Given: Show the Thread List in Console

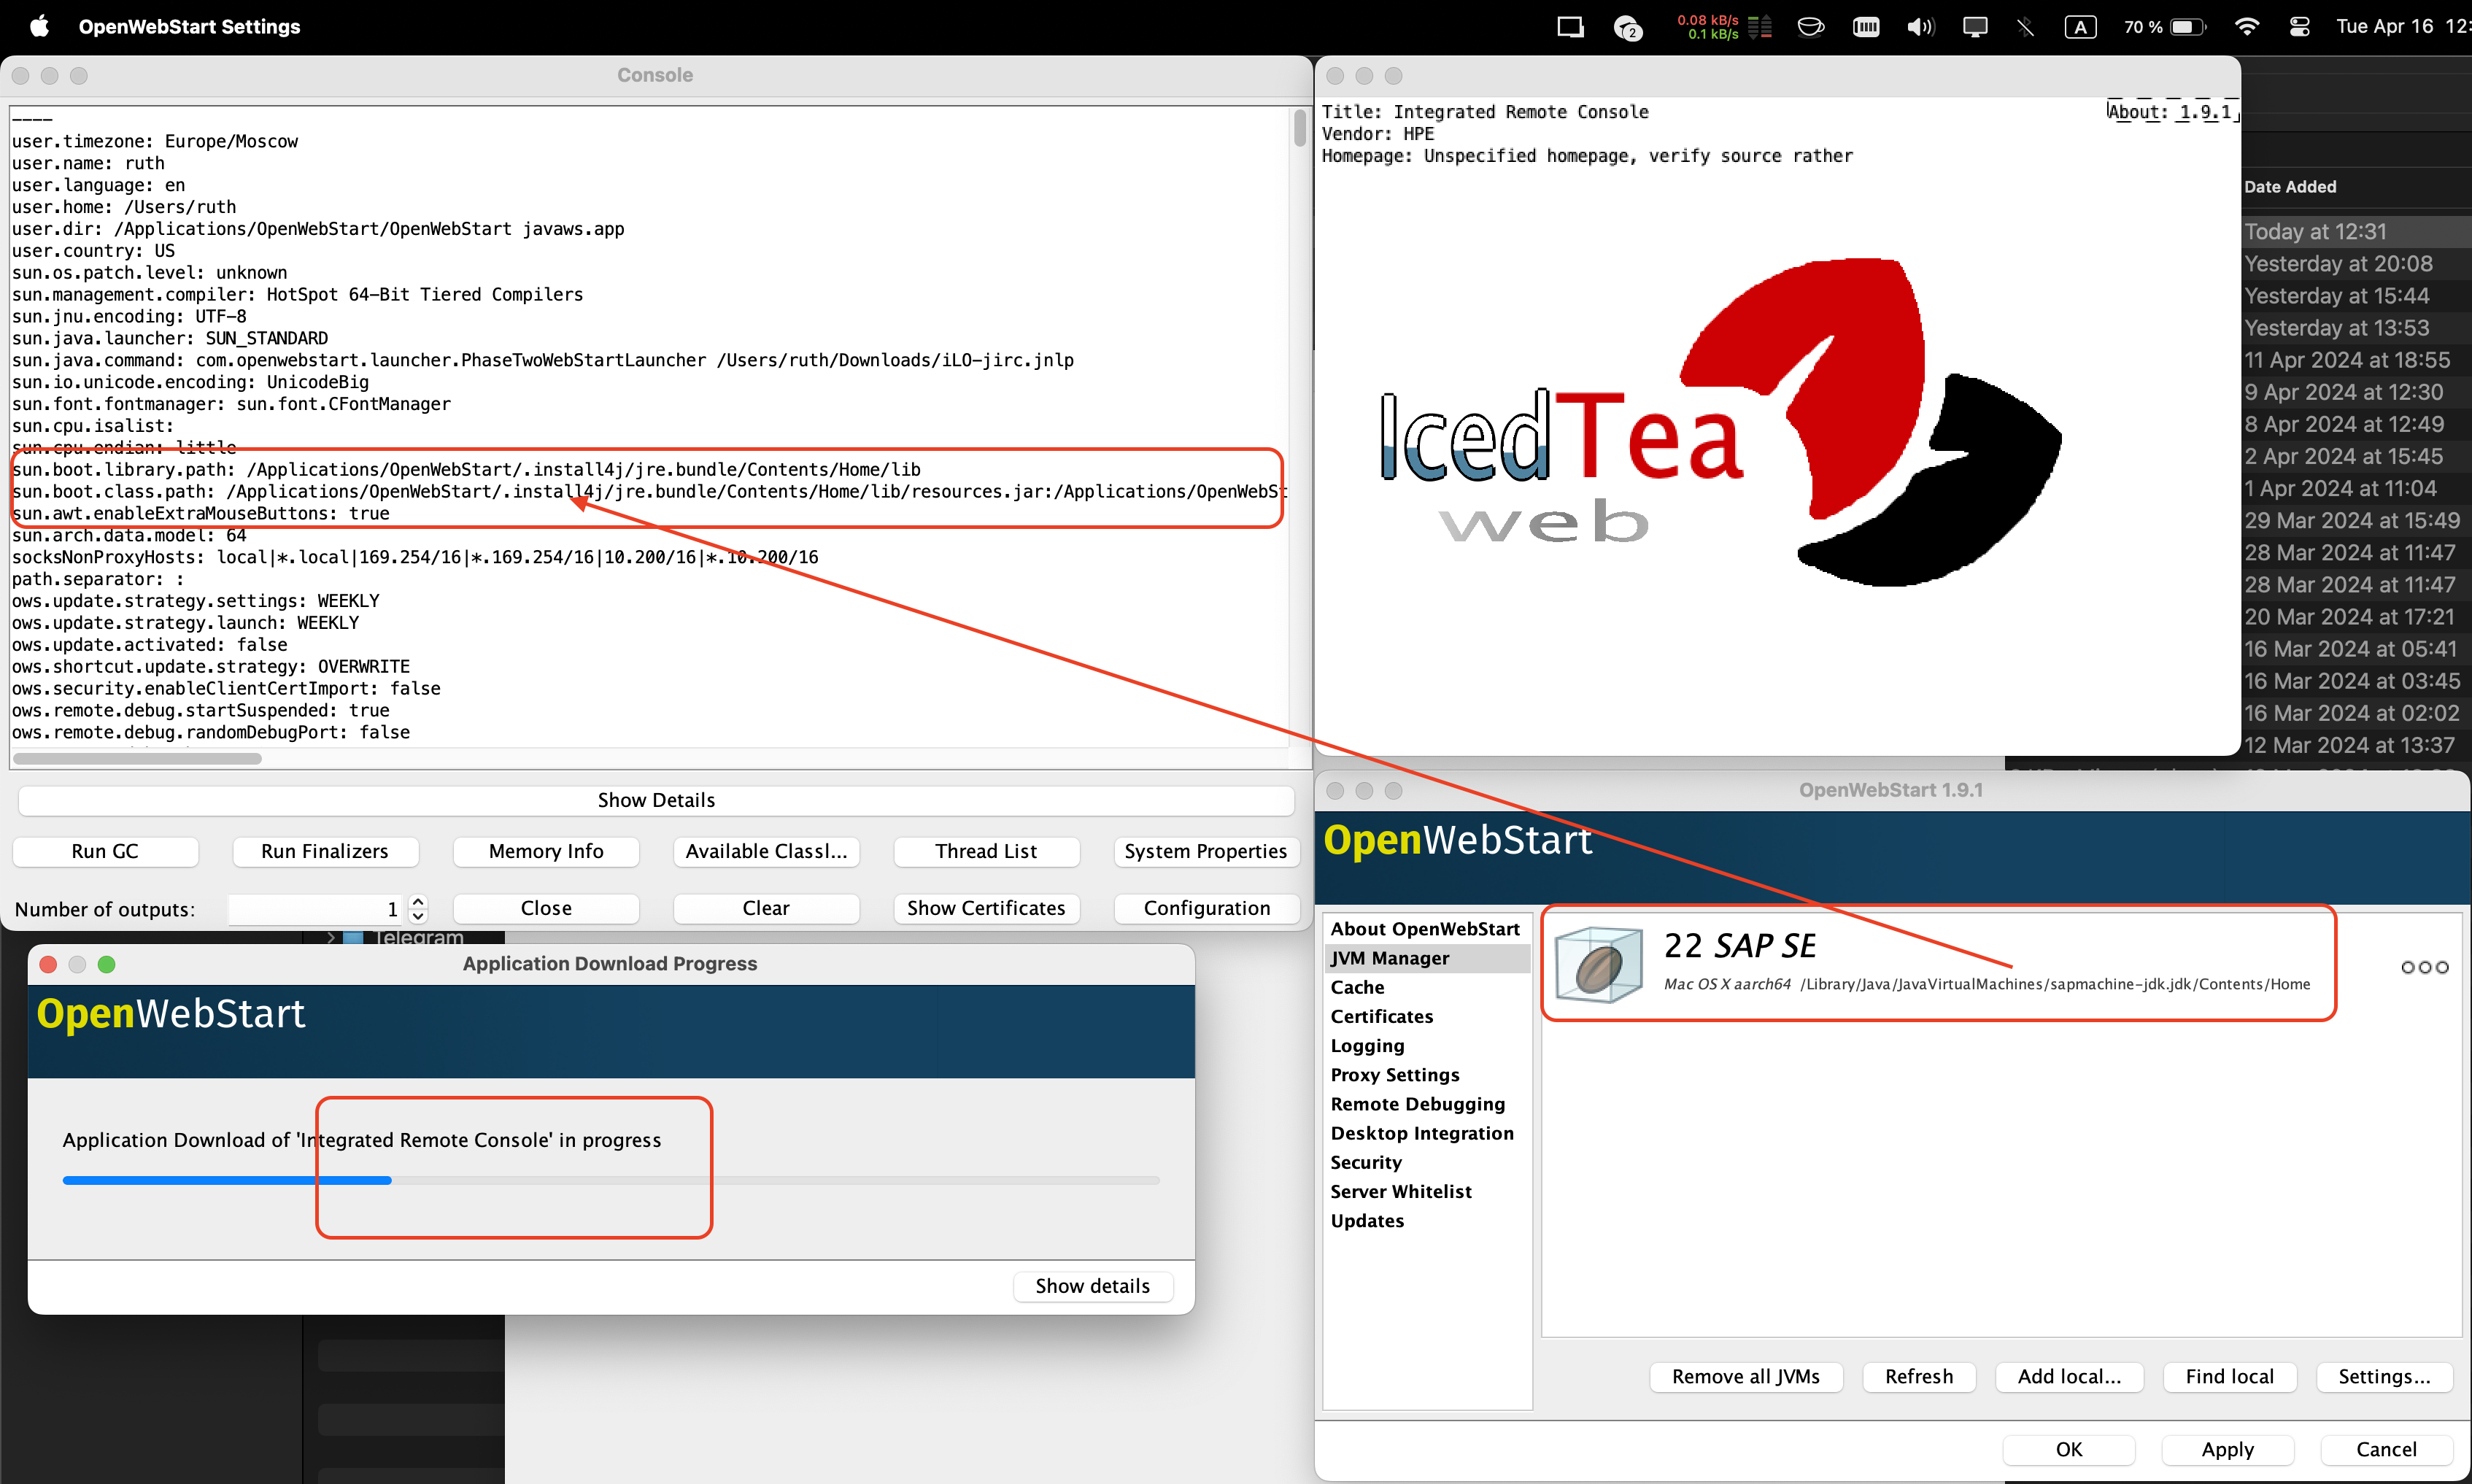Looking at the screenshot, I should (x=986, y=851).
